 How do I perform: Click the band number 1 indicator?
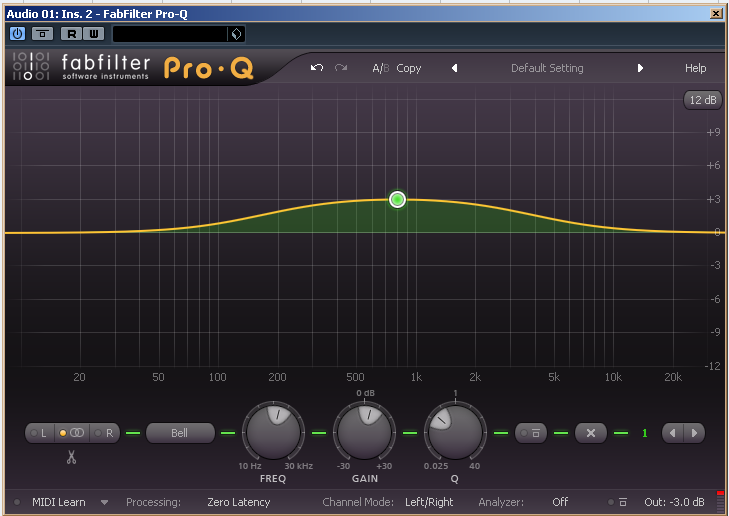point(644,433)
